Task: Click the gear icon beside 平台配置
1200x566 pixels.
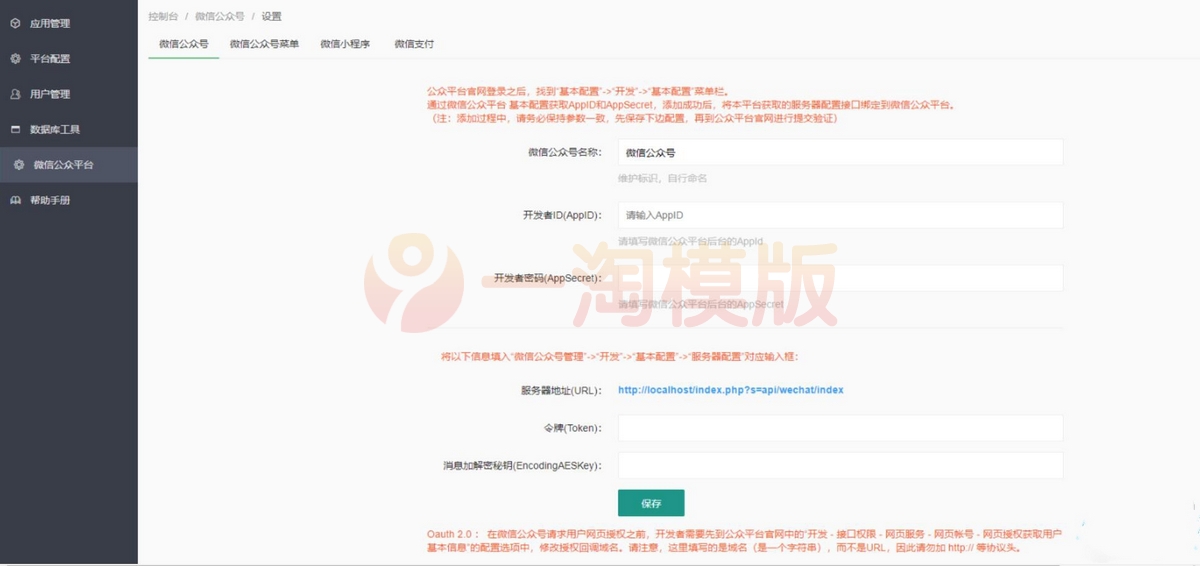Action: coord(15,59)
